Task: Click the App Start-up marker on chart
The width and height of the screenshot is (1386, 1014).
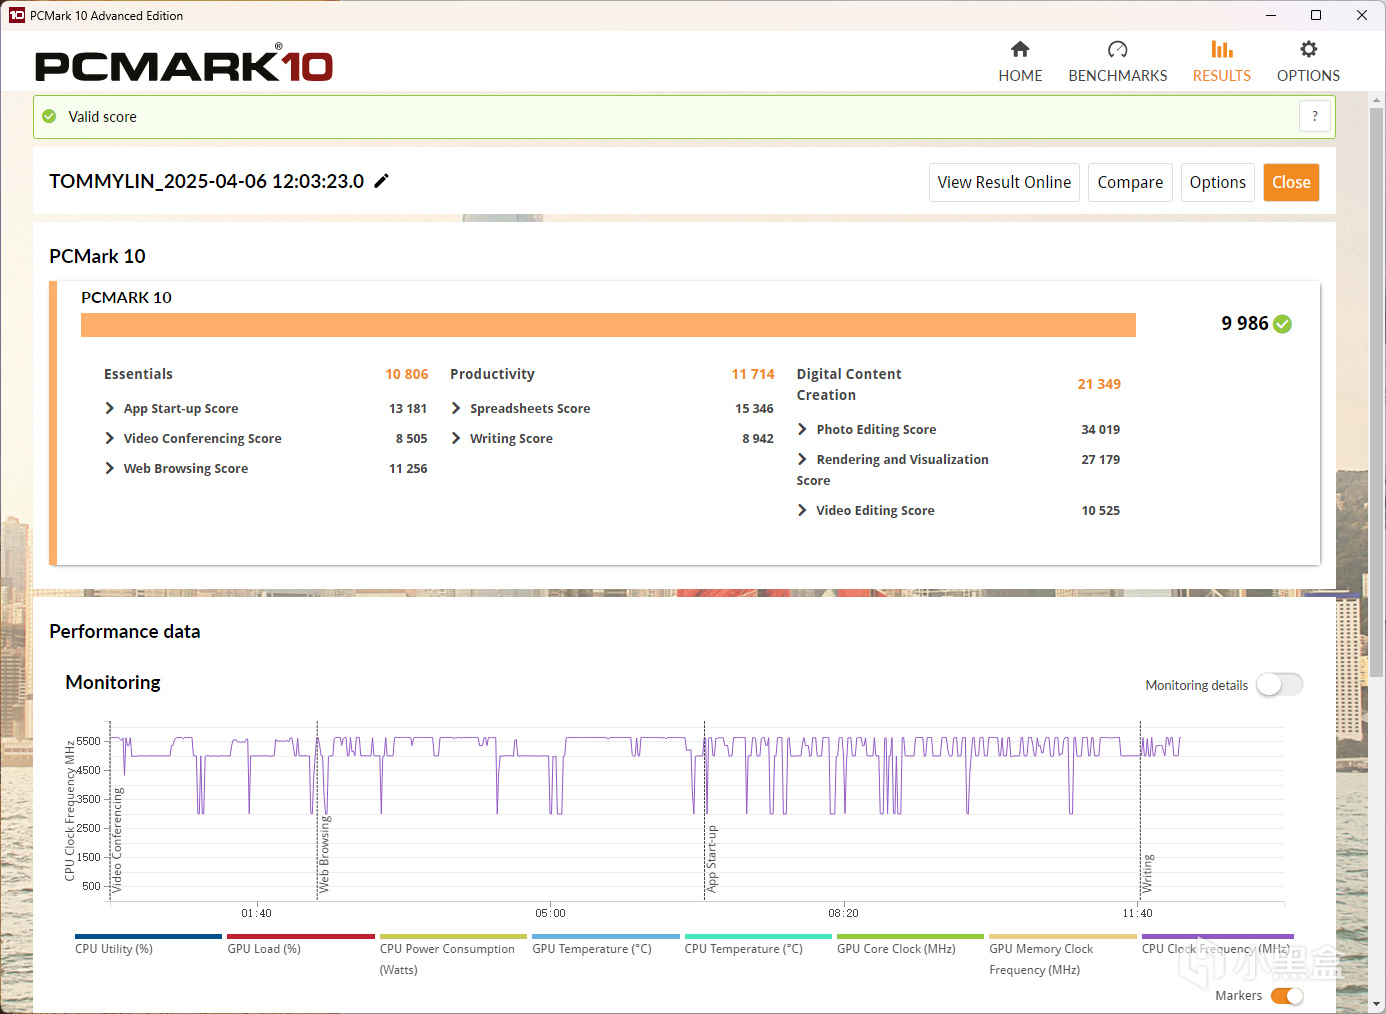Action: 711,858
